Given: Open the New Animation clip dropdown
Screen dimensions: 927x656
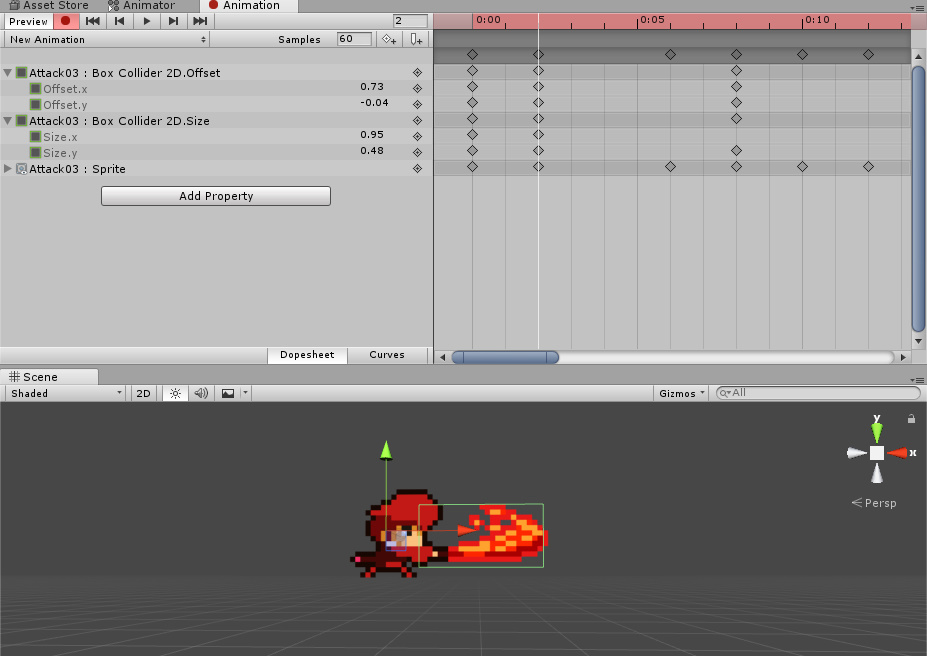Looking at the screenshot, I should (106, 40).
